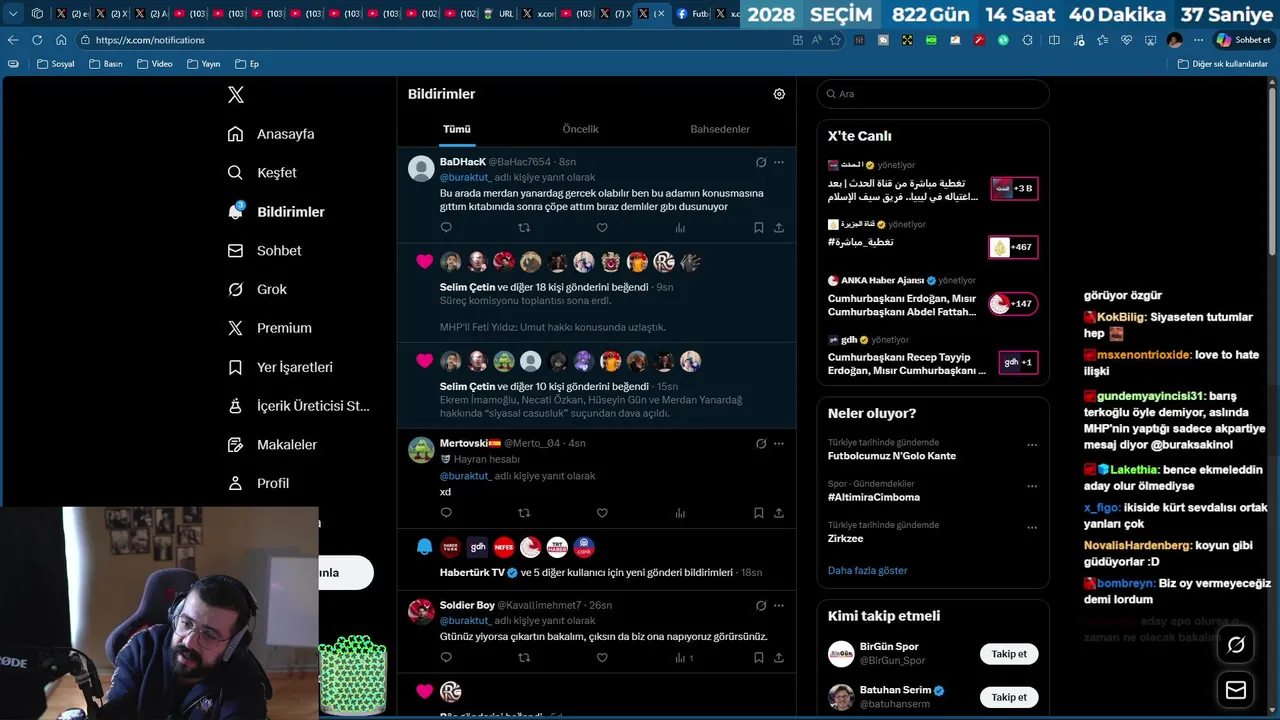Repost Soldier Boy's reply
The height and width of the screenshot is (720, 1280).
[x=524, y=658]
